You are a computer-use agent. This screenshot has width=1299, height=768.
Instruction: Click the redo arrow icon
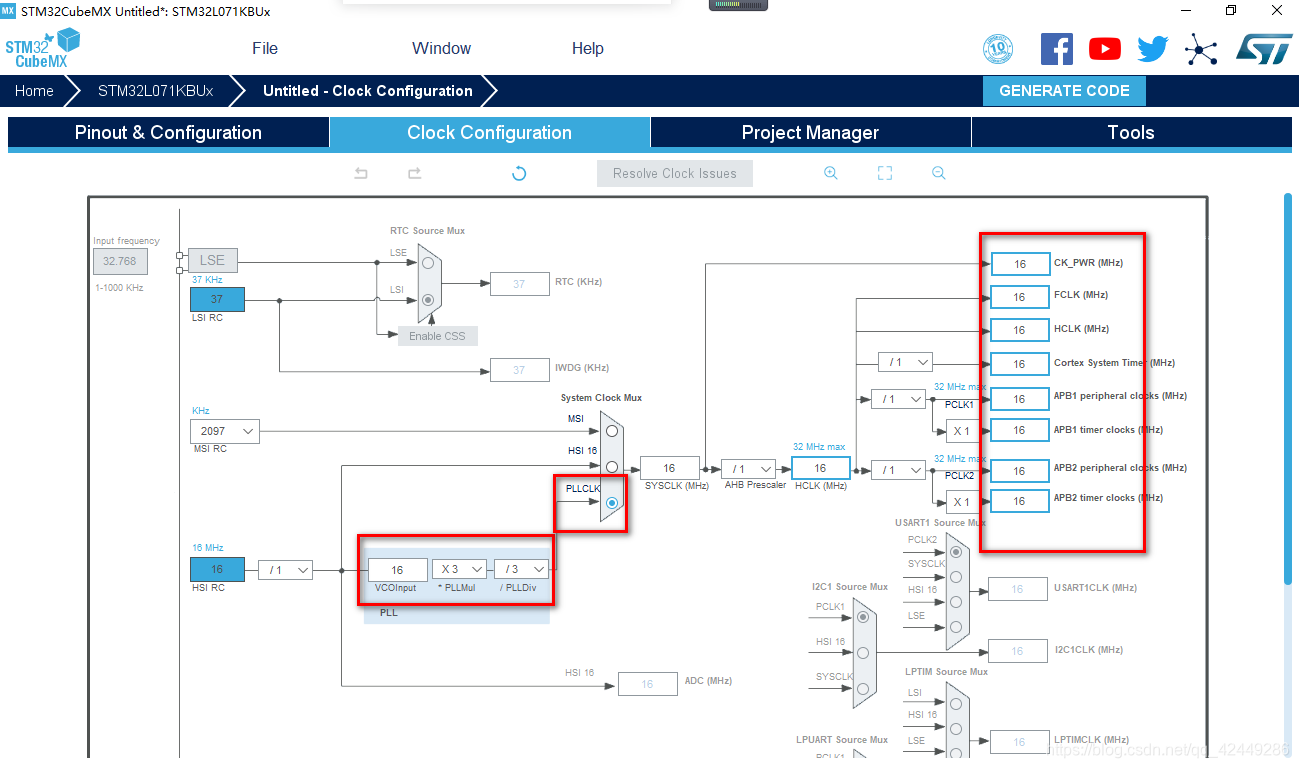[414, 173]
